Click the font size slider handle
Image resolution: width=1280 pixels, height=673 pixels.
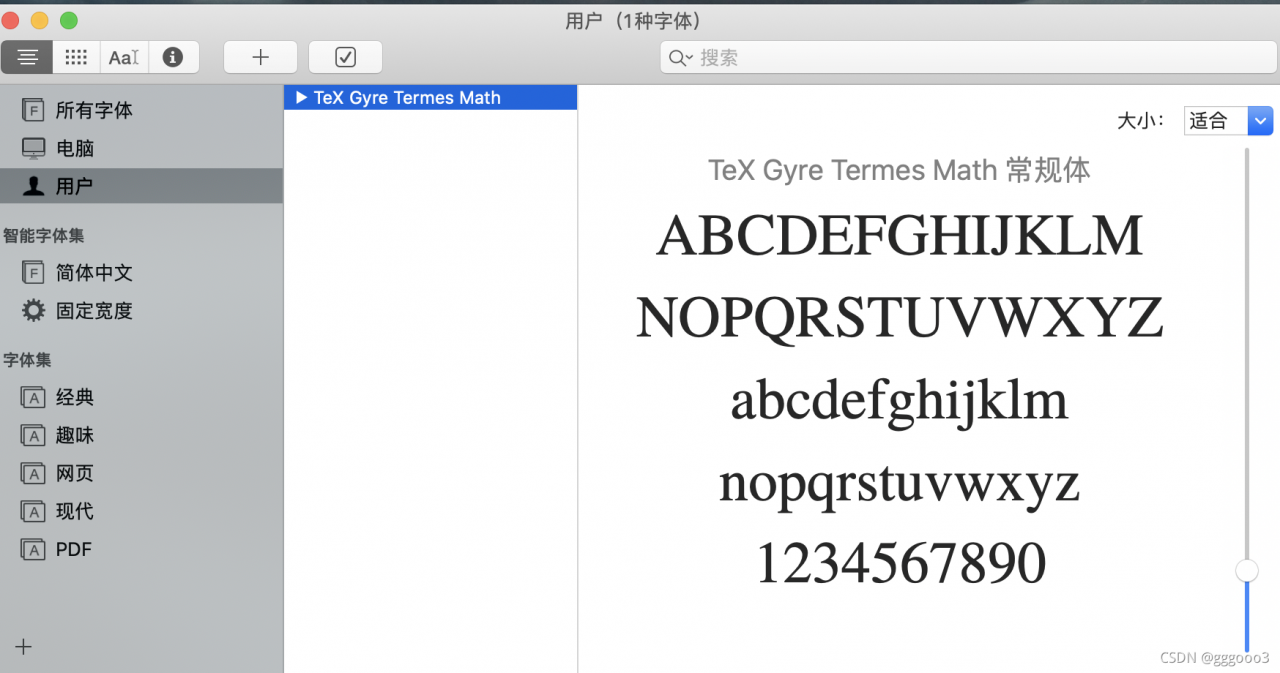point(1246,570)
